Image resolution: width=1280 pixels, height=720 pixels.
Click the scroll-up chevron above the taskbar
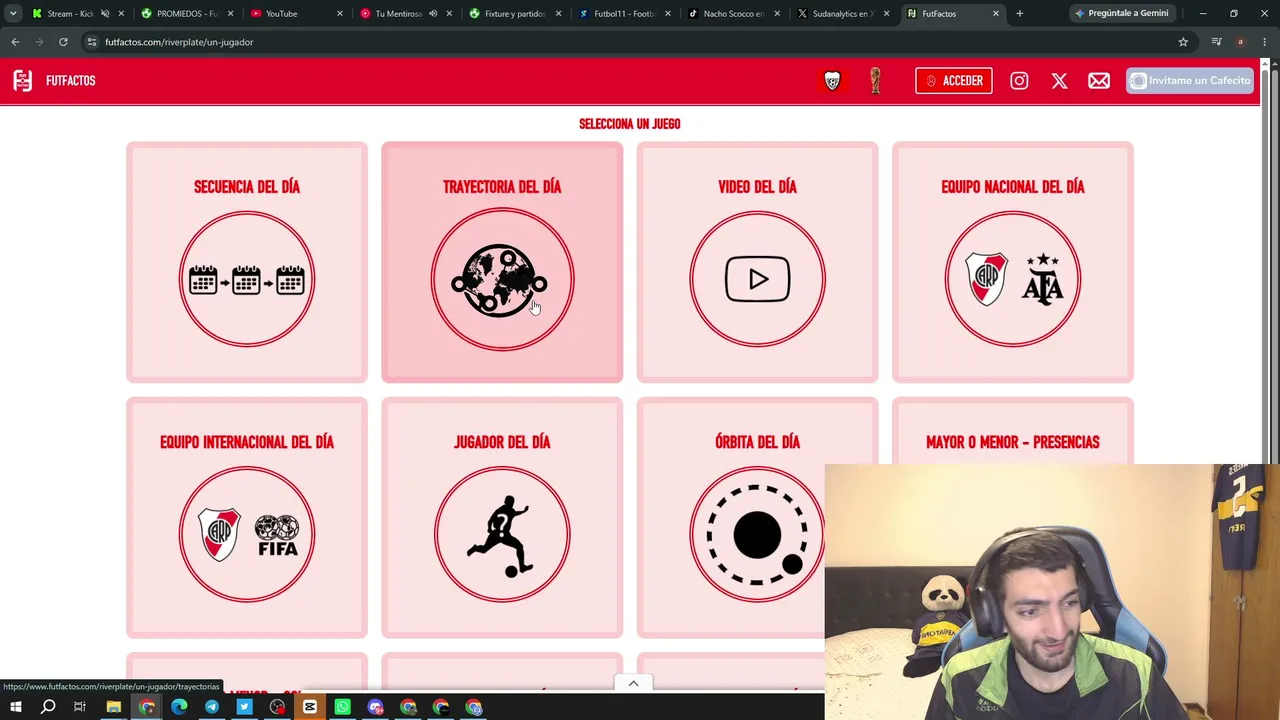633,683
